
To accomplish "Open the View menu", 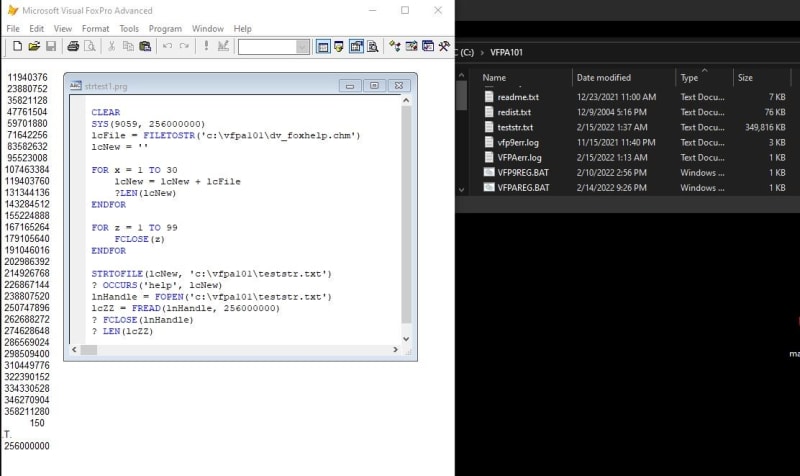I will (x=63, y=29).
